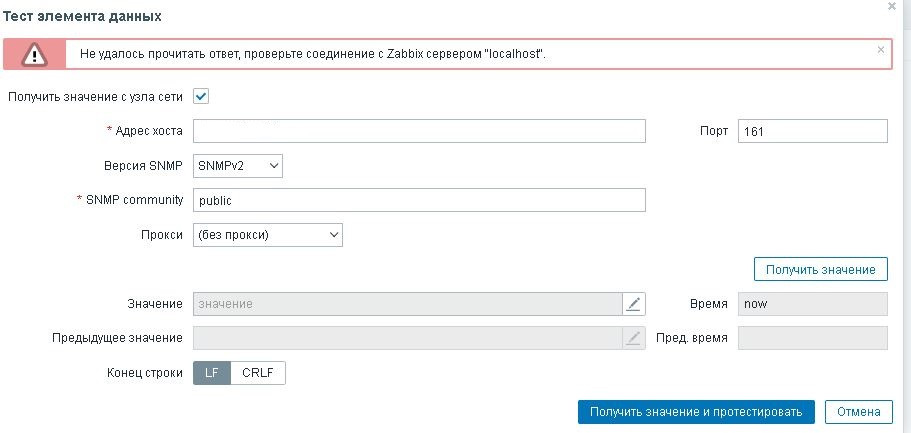The width and height of the screenshot is (911, 433).
Task: Click the Пред. время field
Action: (x=813, y=338)
